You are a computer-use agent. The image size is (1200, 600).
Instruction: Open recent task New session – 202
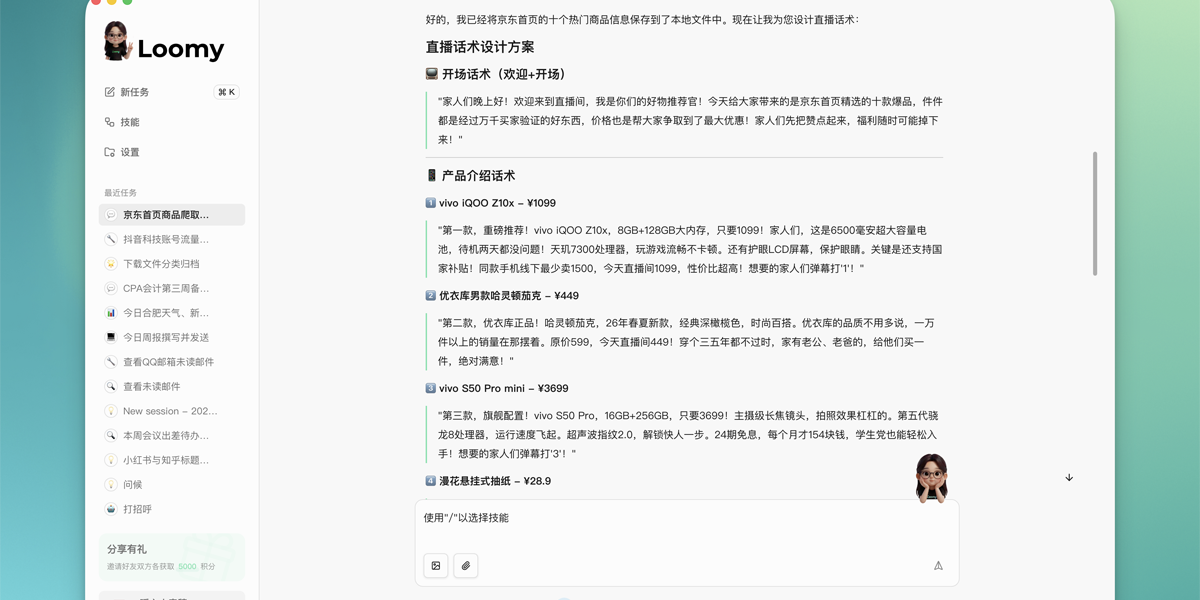click(172, 411)
